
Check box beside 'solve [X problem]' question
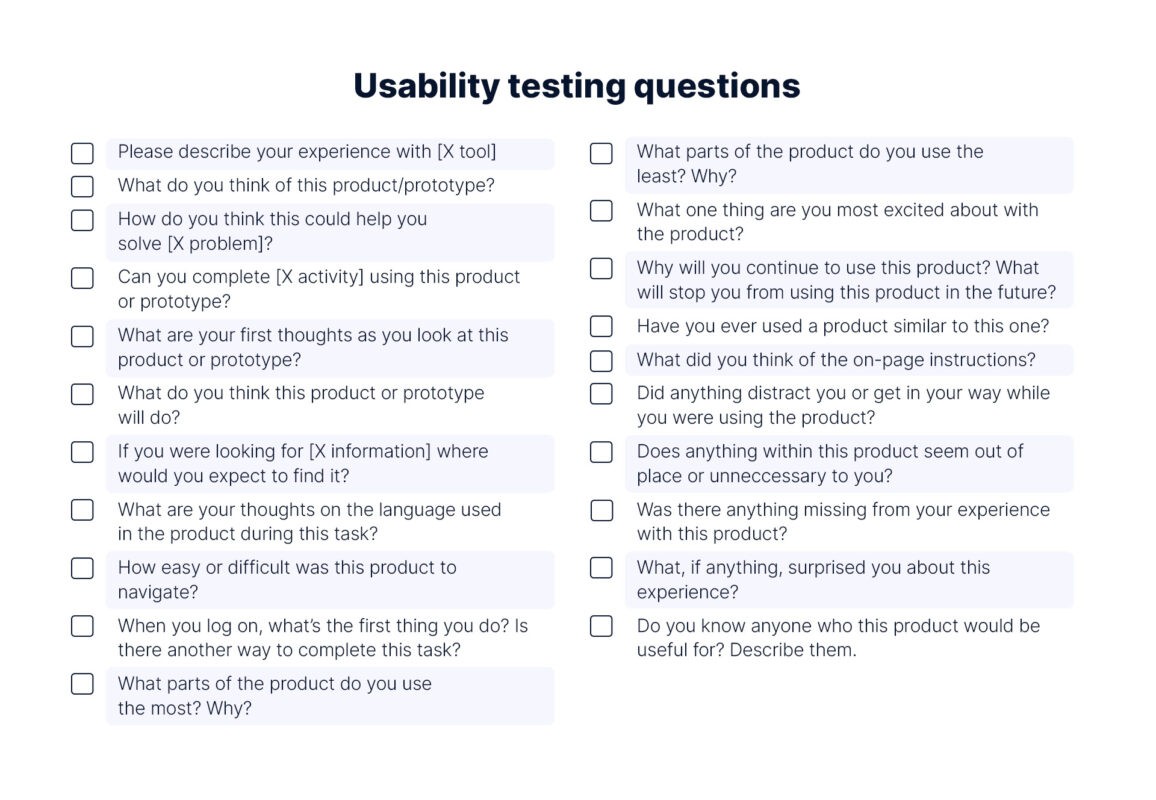click(x=82, y=220)
